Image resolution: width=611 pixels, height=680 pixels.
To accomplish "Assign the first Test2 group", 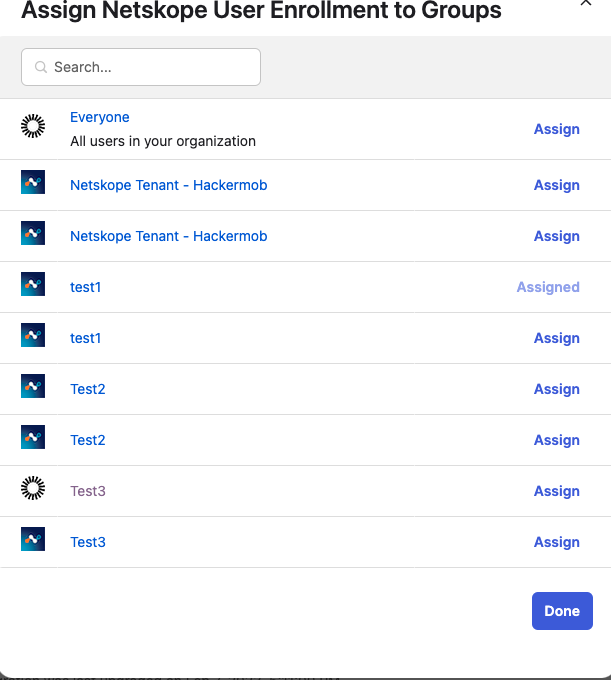I will point(556,389).
